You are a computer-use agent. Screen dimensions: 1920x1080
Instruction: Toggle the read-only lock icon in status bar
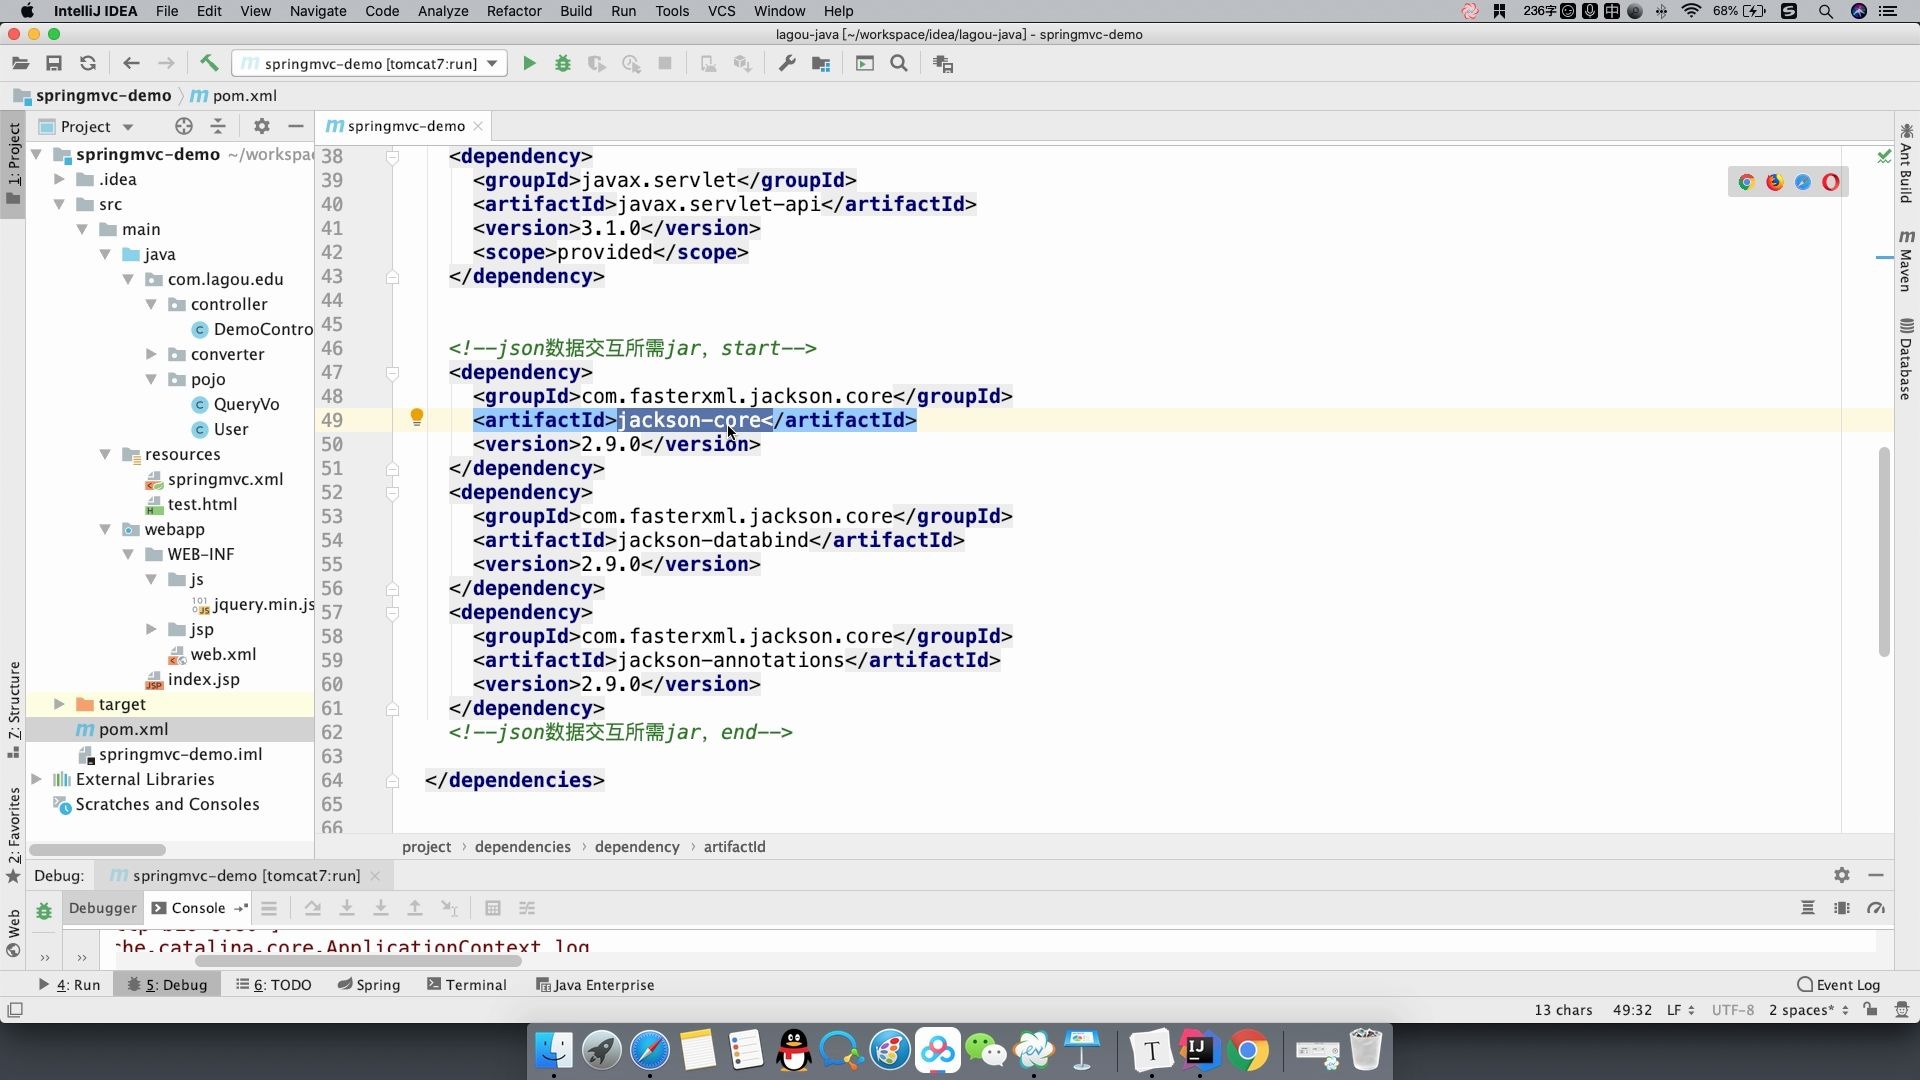click(x=1870, y=1010)
